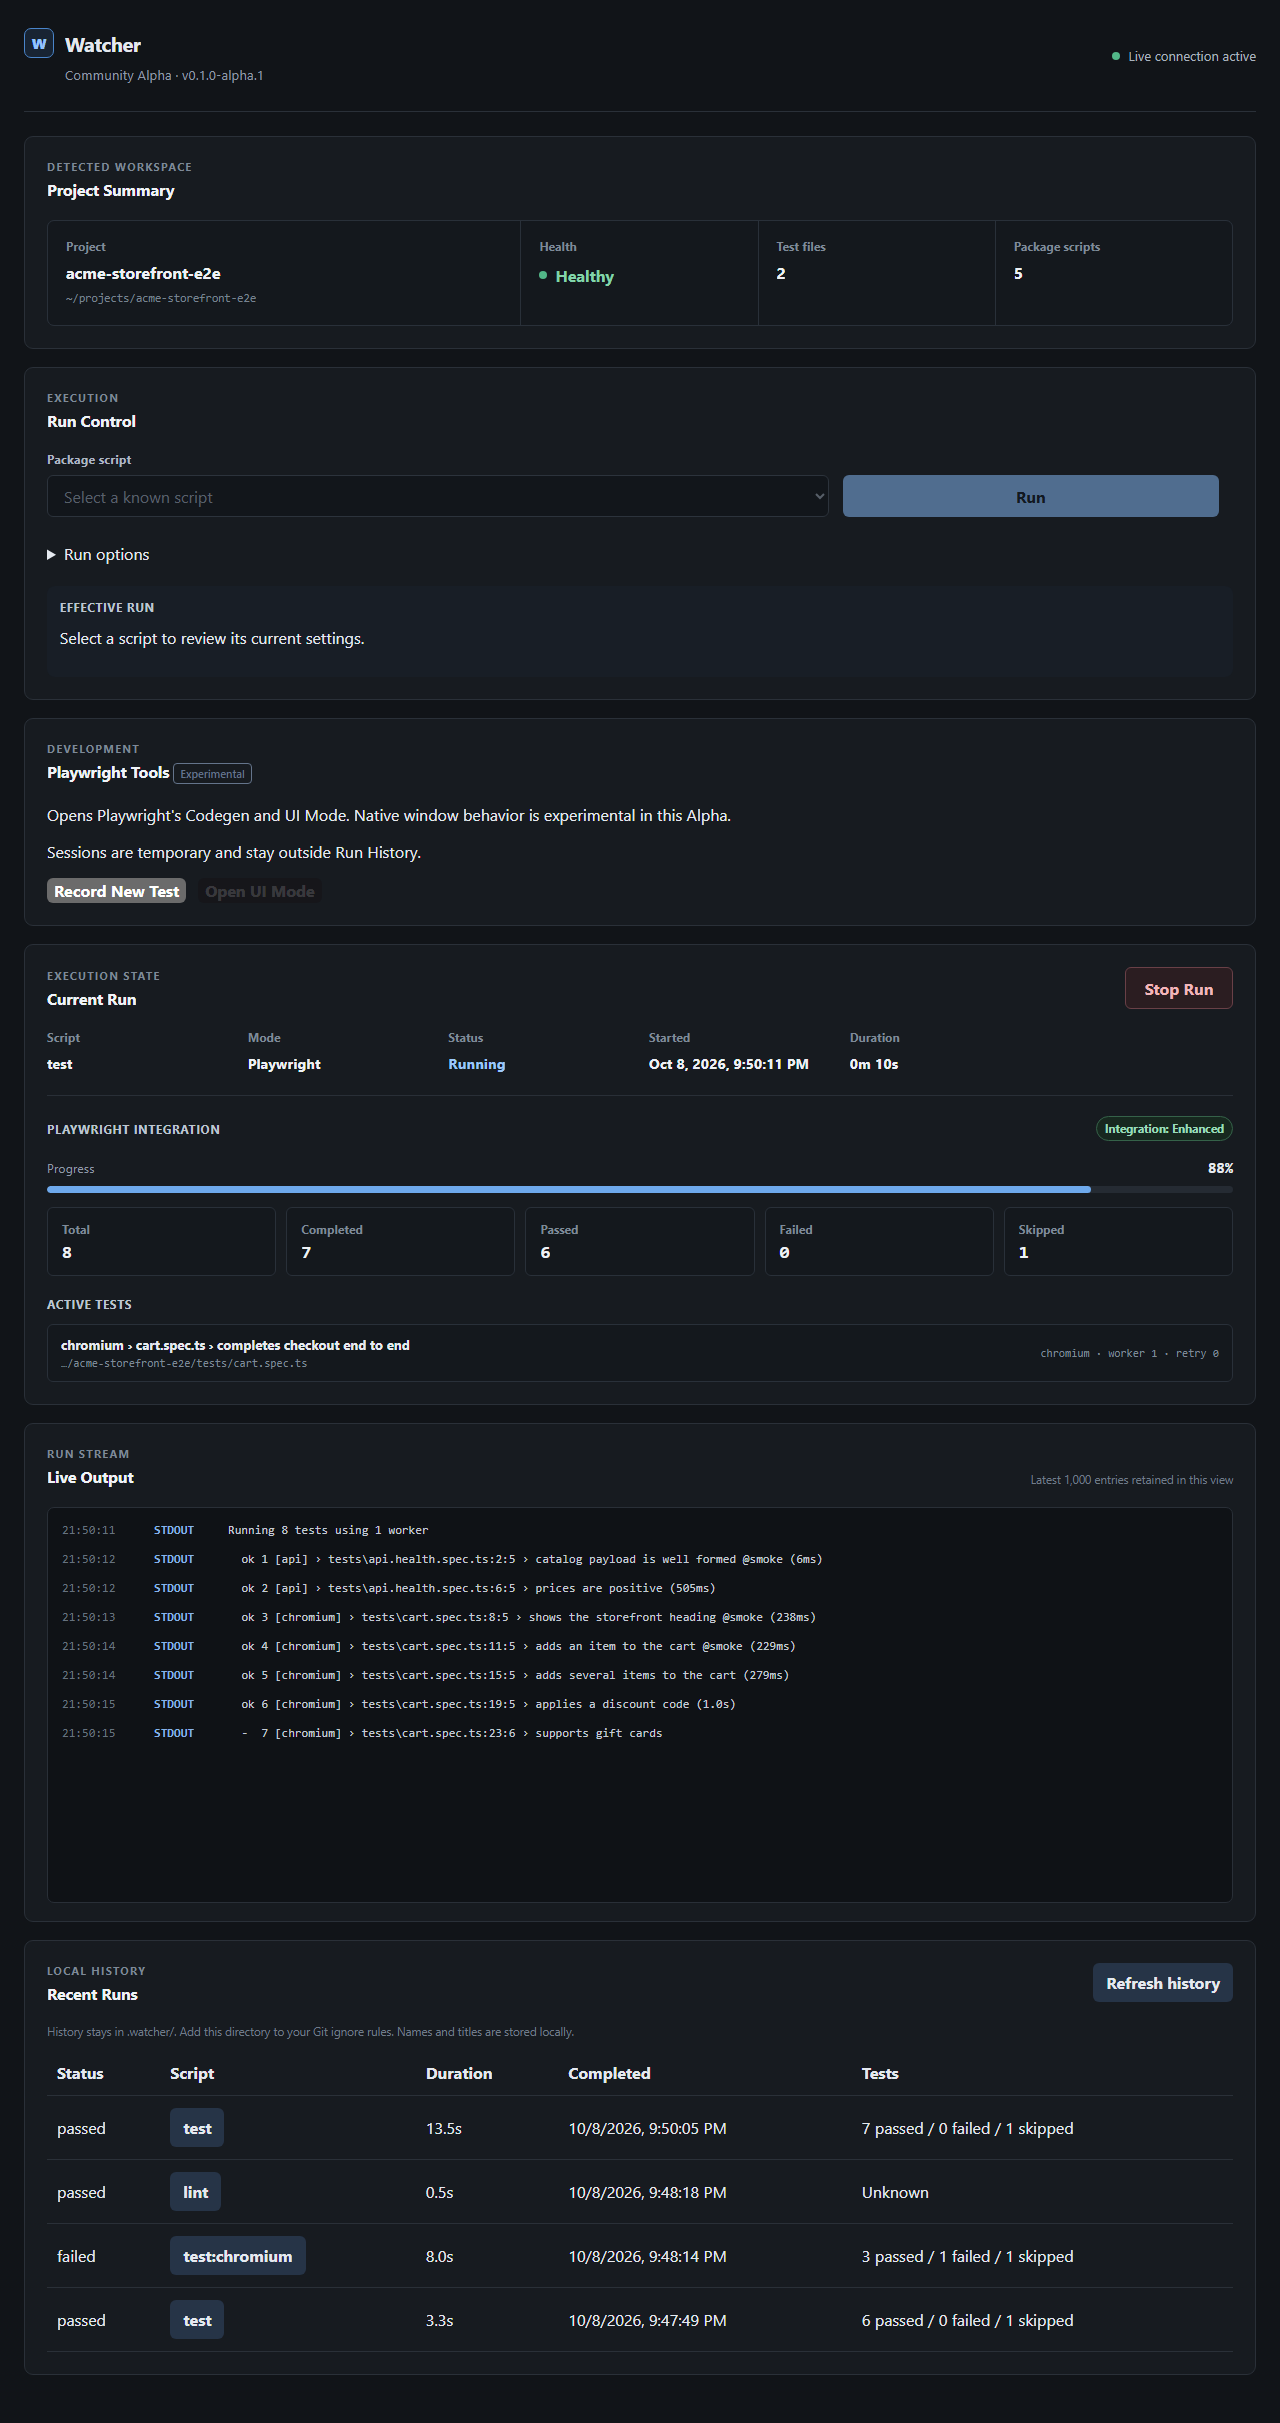The width and height of the screenshot is (1280, 2423).
Task: Click log line 'applies a discount code'
Action: point(488,1704)
